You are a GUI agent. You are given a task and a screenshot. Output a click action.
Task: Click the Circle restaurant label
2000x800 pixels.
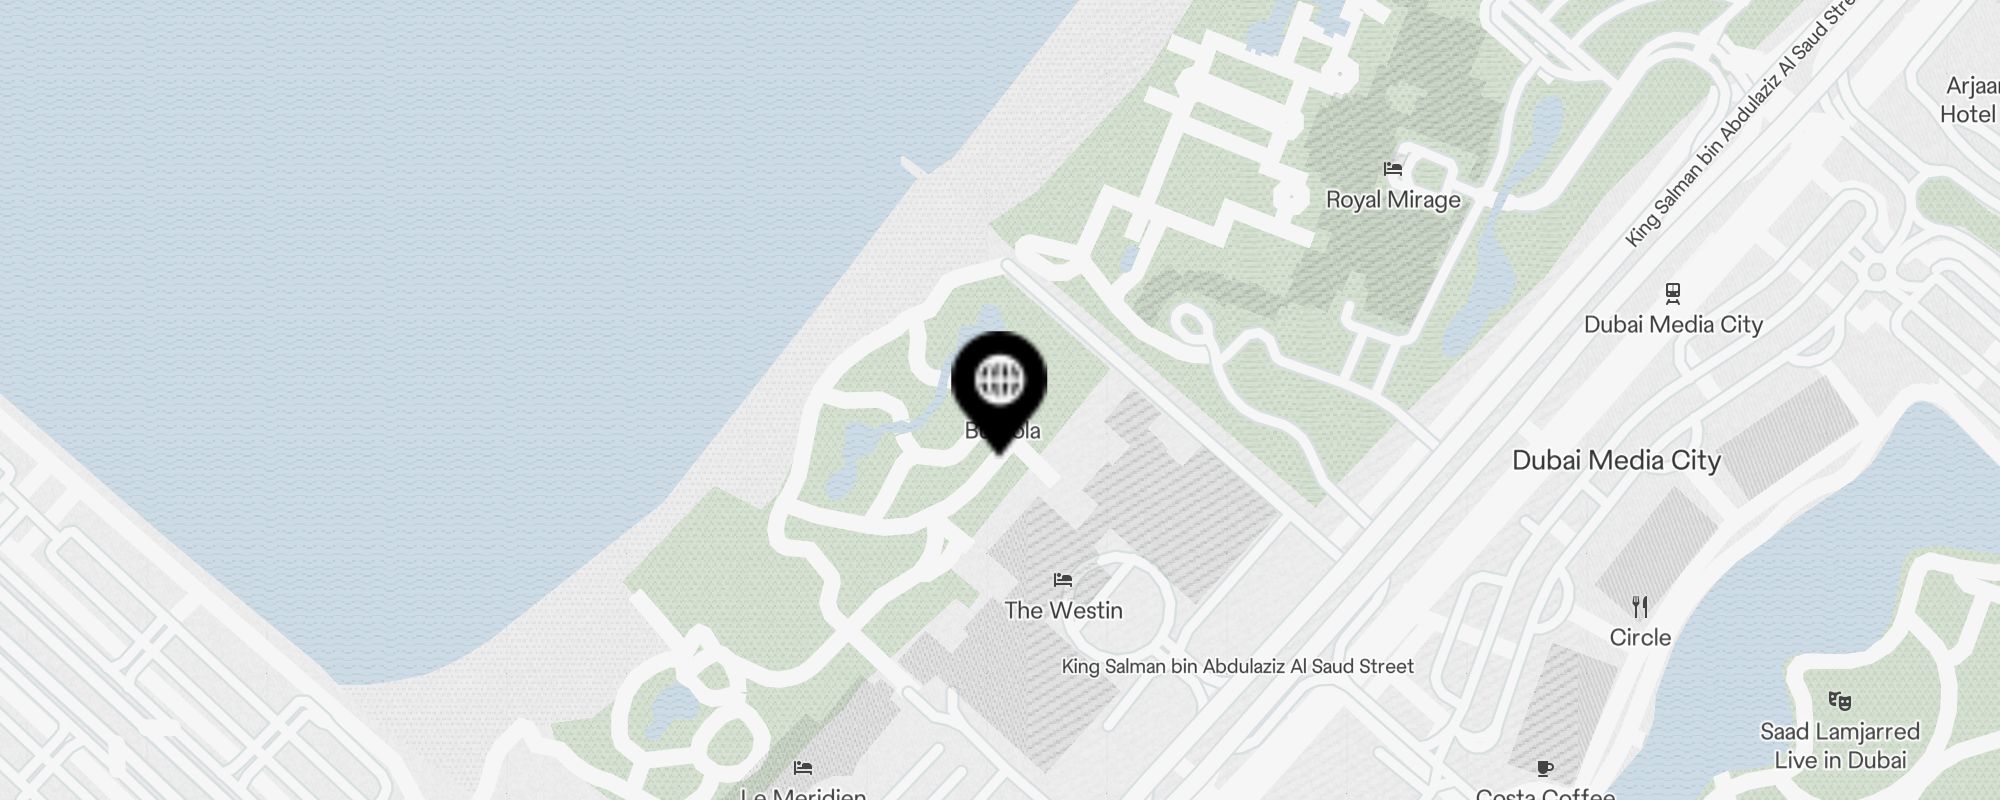tap(1640, 637)
